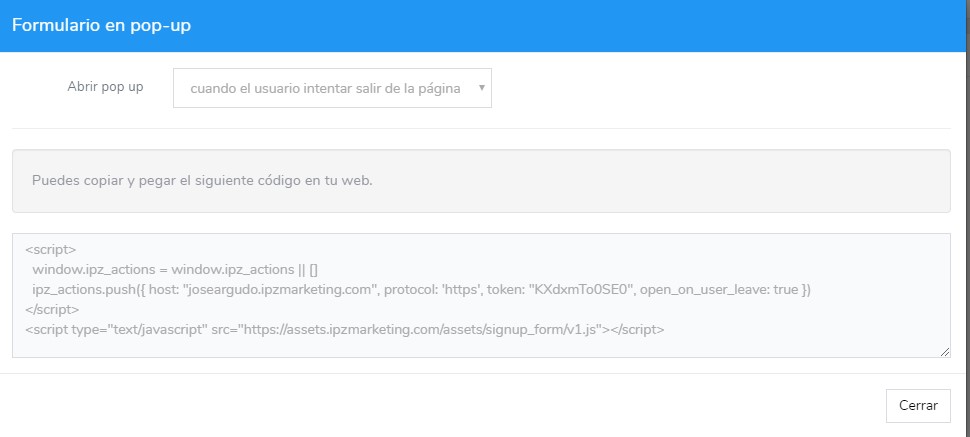Click the 'Formulario en pop-up' title

tap(101, 25)
